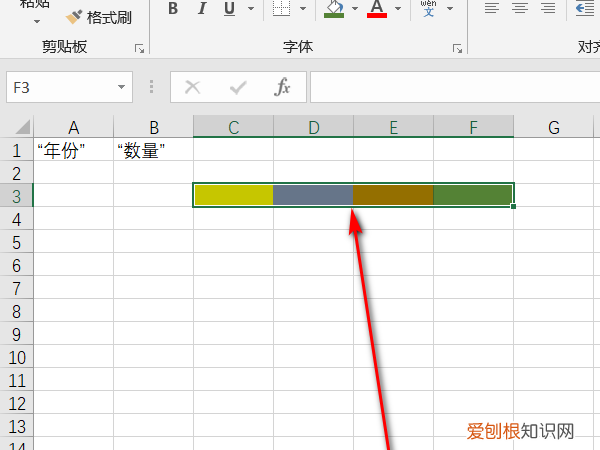The image size is (600, 450).
Task: Select row 5 header
Action: click(16, 242)
